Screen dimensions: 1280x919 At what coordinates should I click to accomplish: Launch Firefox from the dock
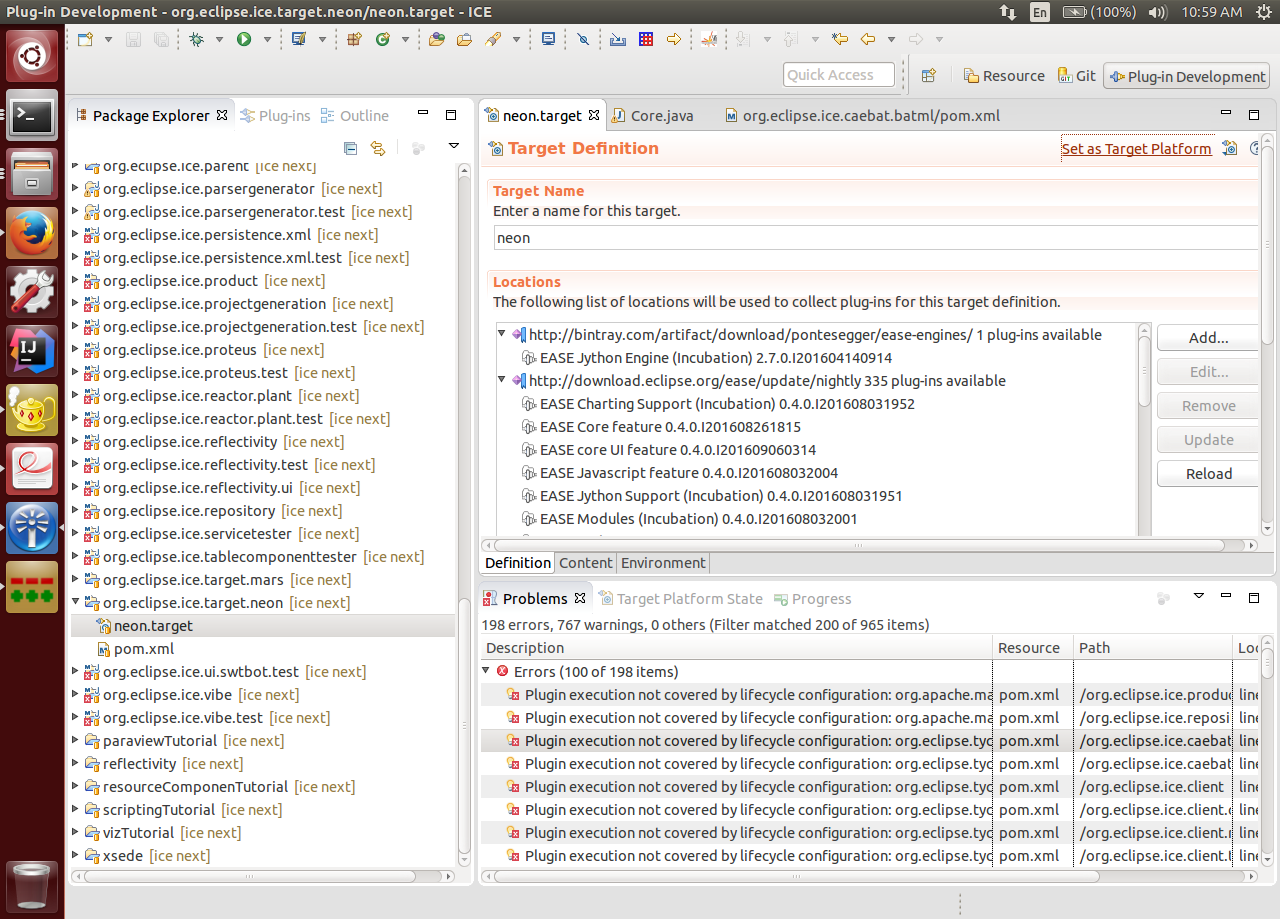[32, 233]
